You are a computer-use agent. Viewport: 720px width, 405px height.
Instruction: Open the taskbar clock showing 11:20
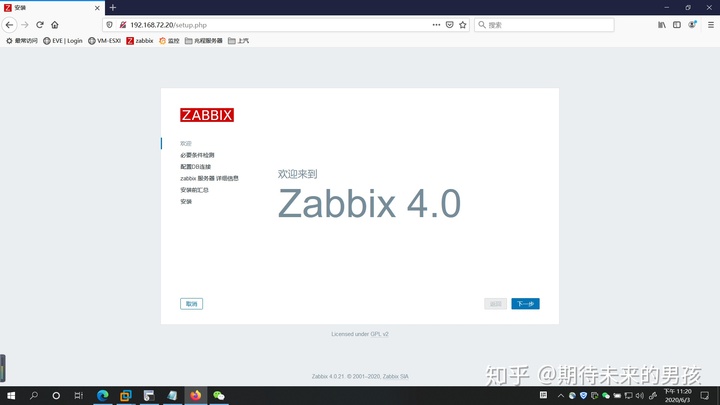click(678, 395)
